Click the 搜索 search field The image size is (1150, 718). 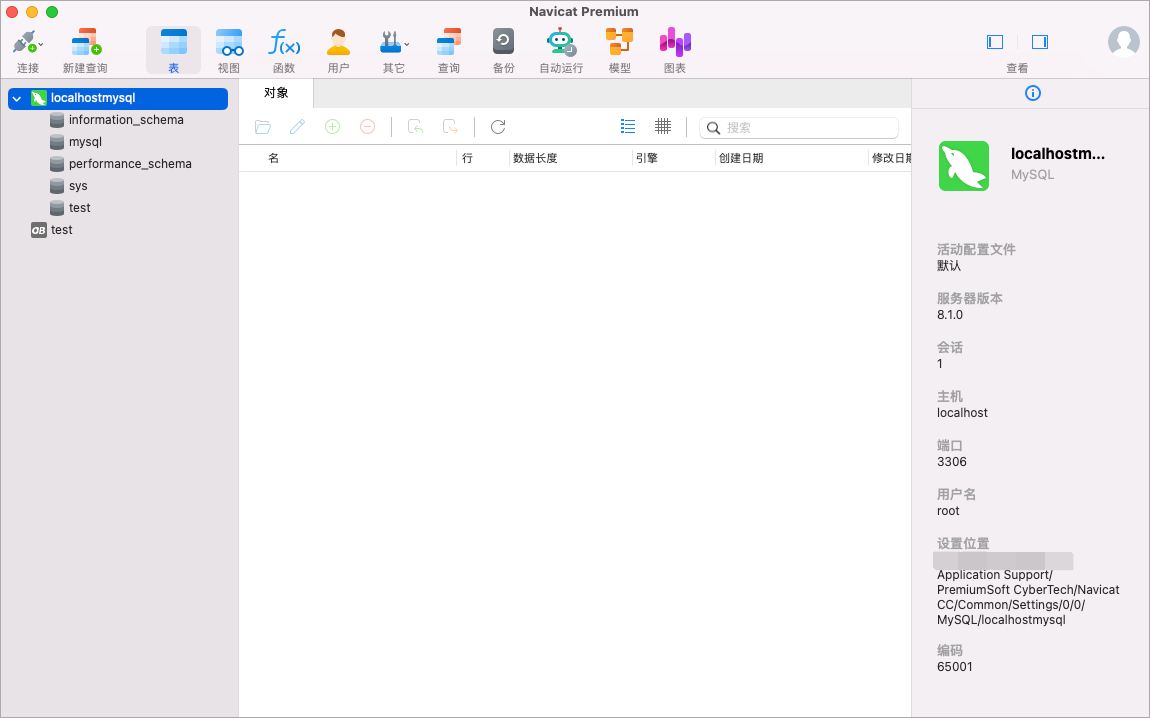(799, 128)
